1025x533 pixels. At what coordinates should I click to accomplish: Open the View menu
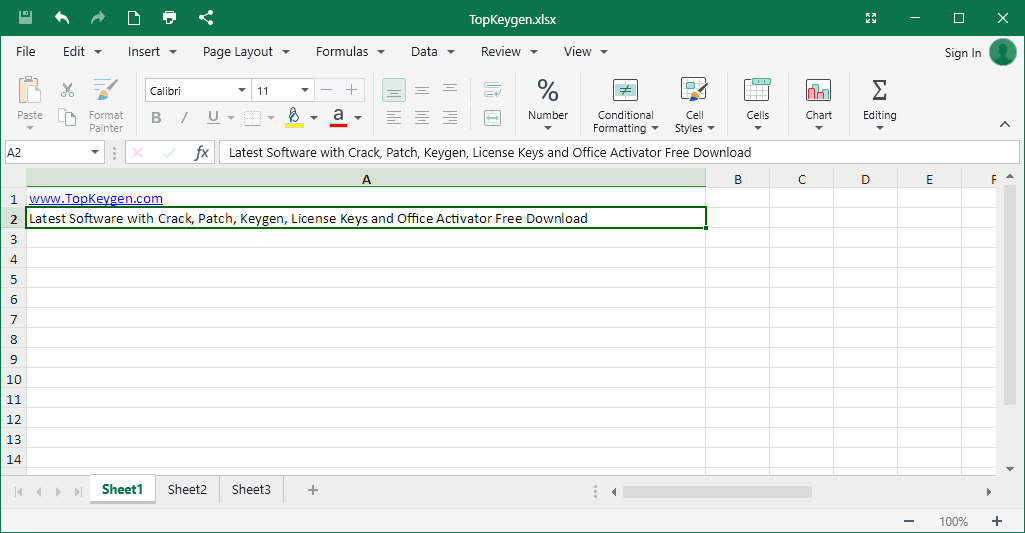585,52
